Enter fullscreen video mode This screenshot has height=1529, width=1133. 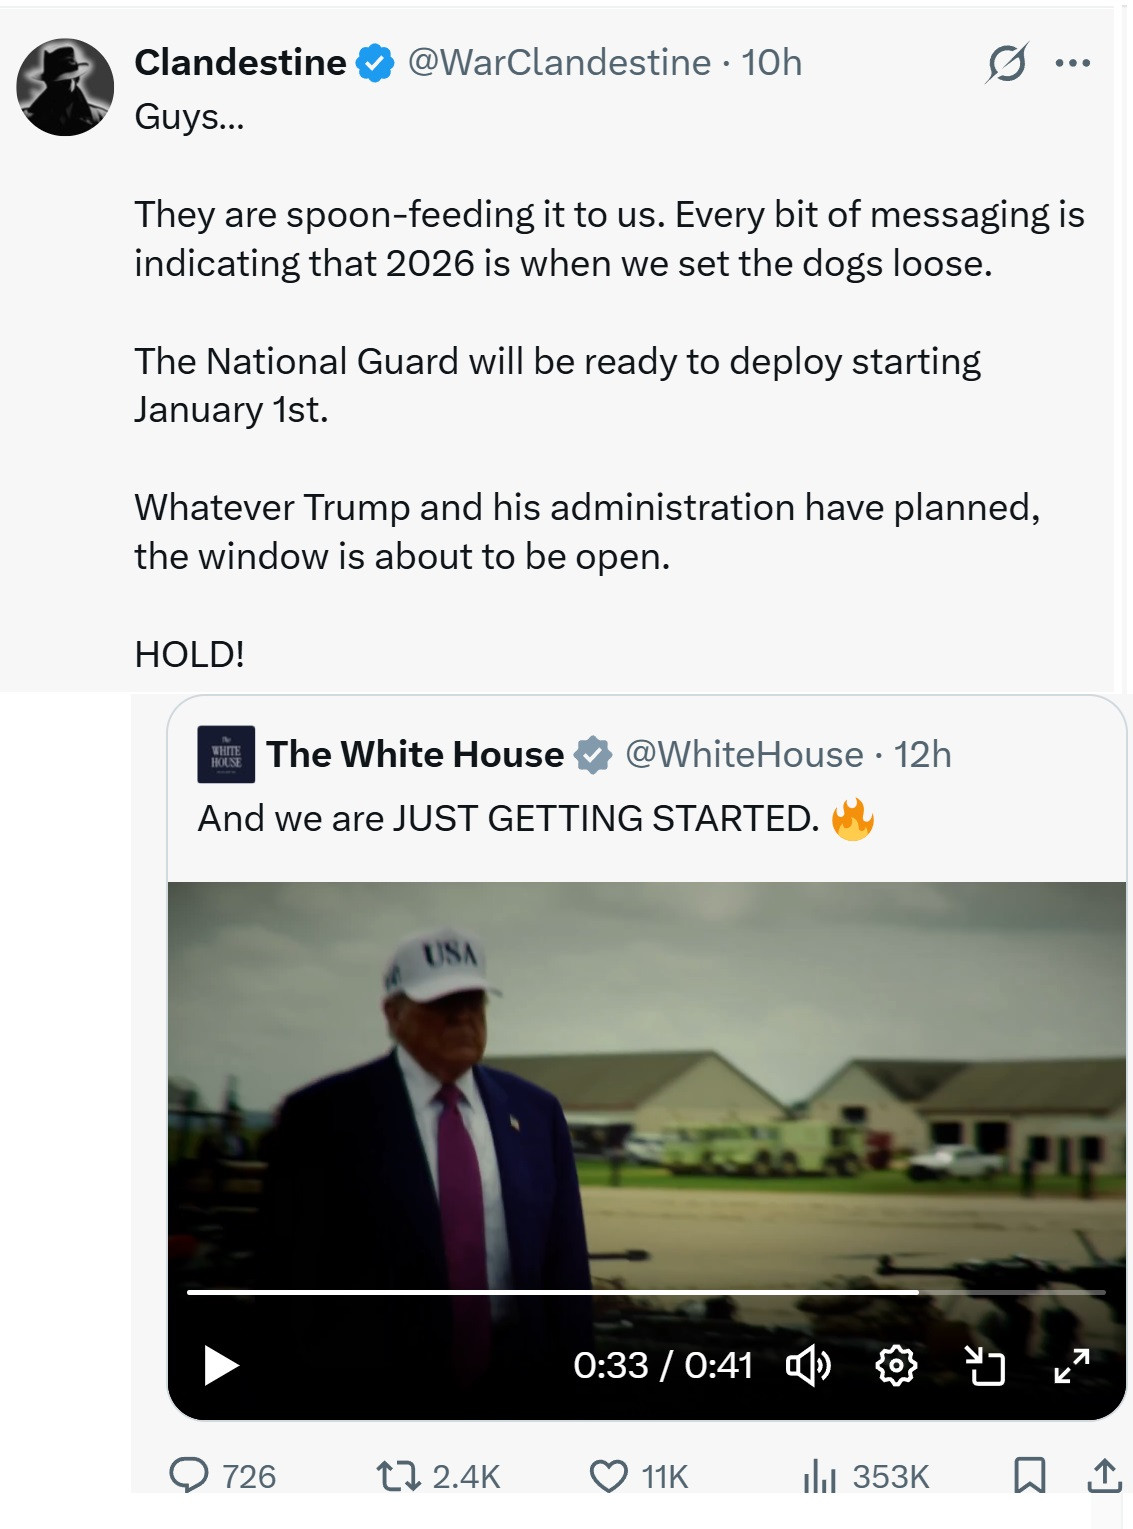(x=1072, y=1365)
